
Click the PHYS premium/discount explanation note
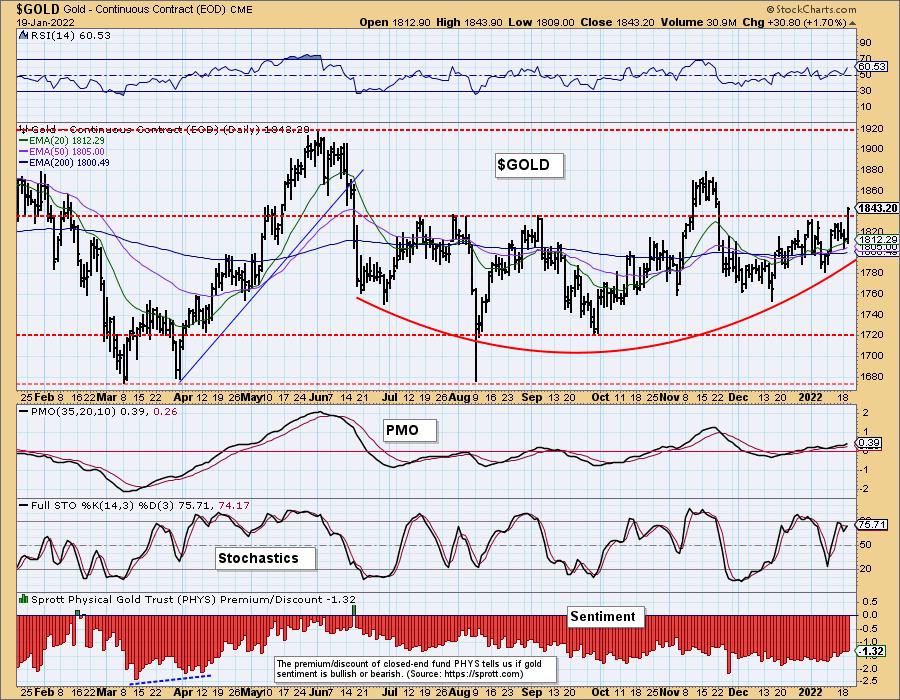[x=416, y=669]
